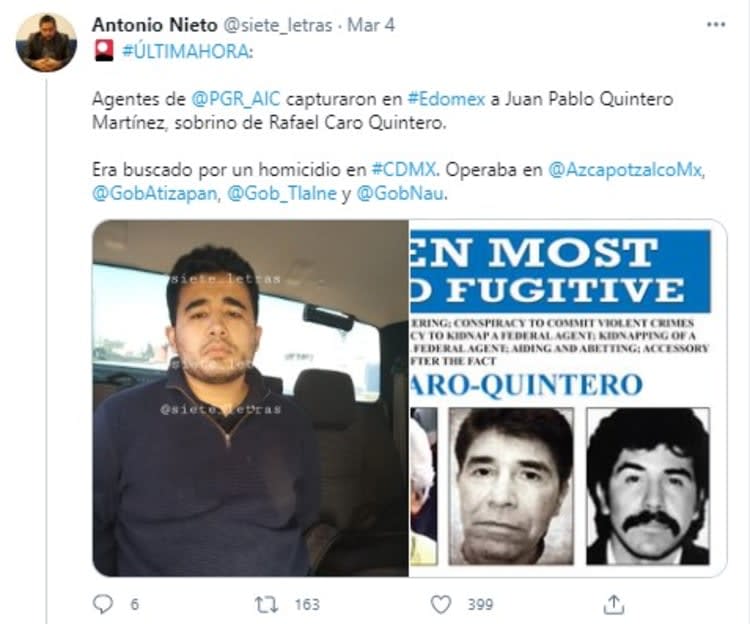Click the Antonio Nieto display name
Image resolution: width=750 pixels, height=624 pixels.
click(x=154, y=25)
